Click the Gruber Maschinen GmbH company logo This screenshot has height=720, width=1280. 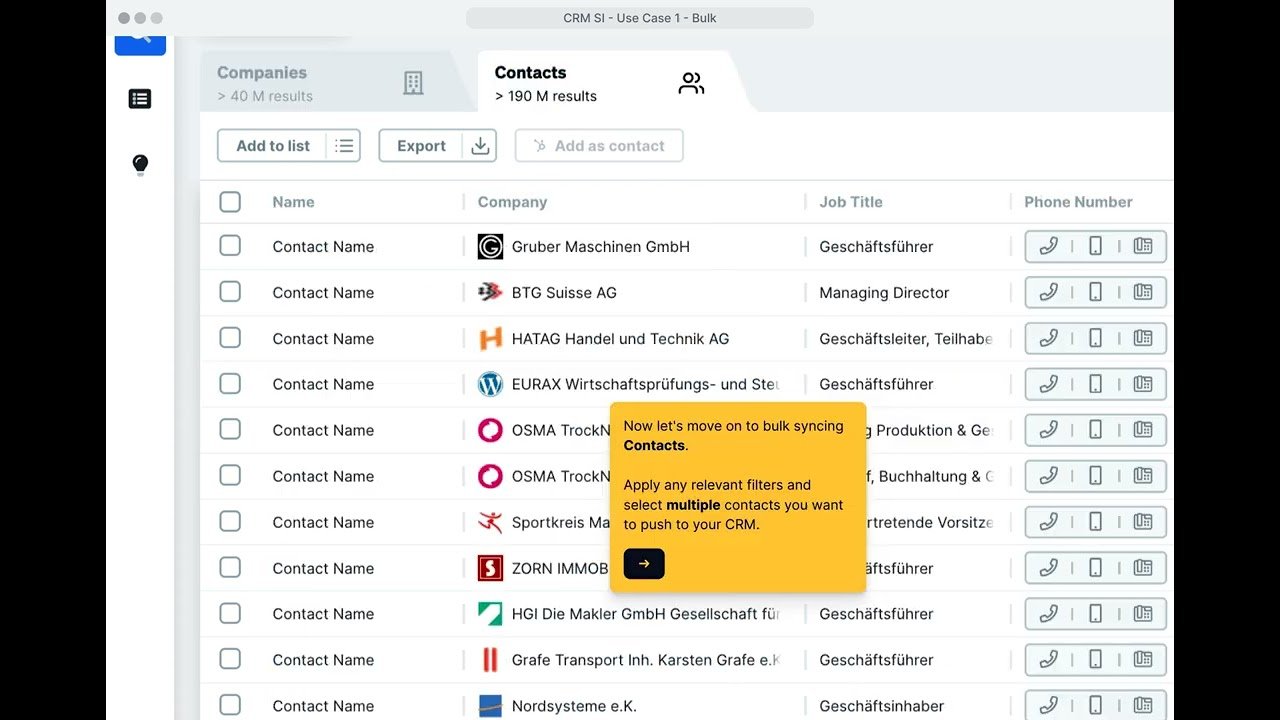click(490, 247)
